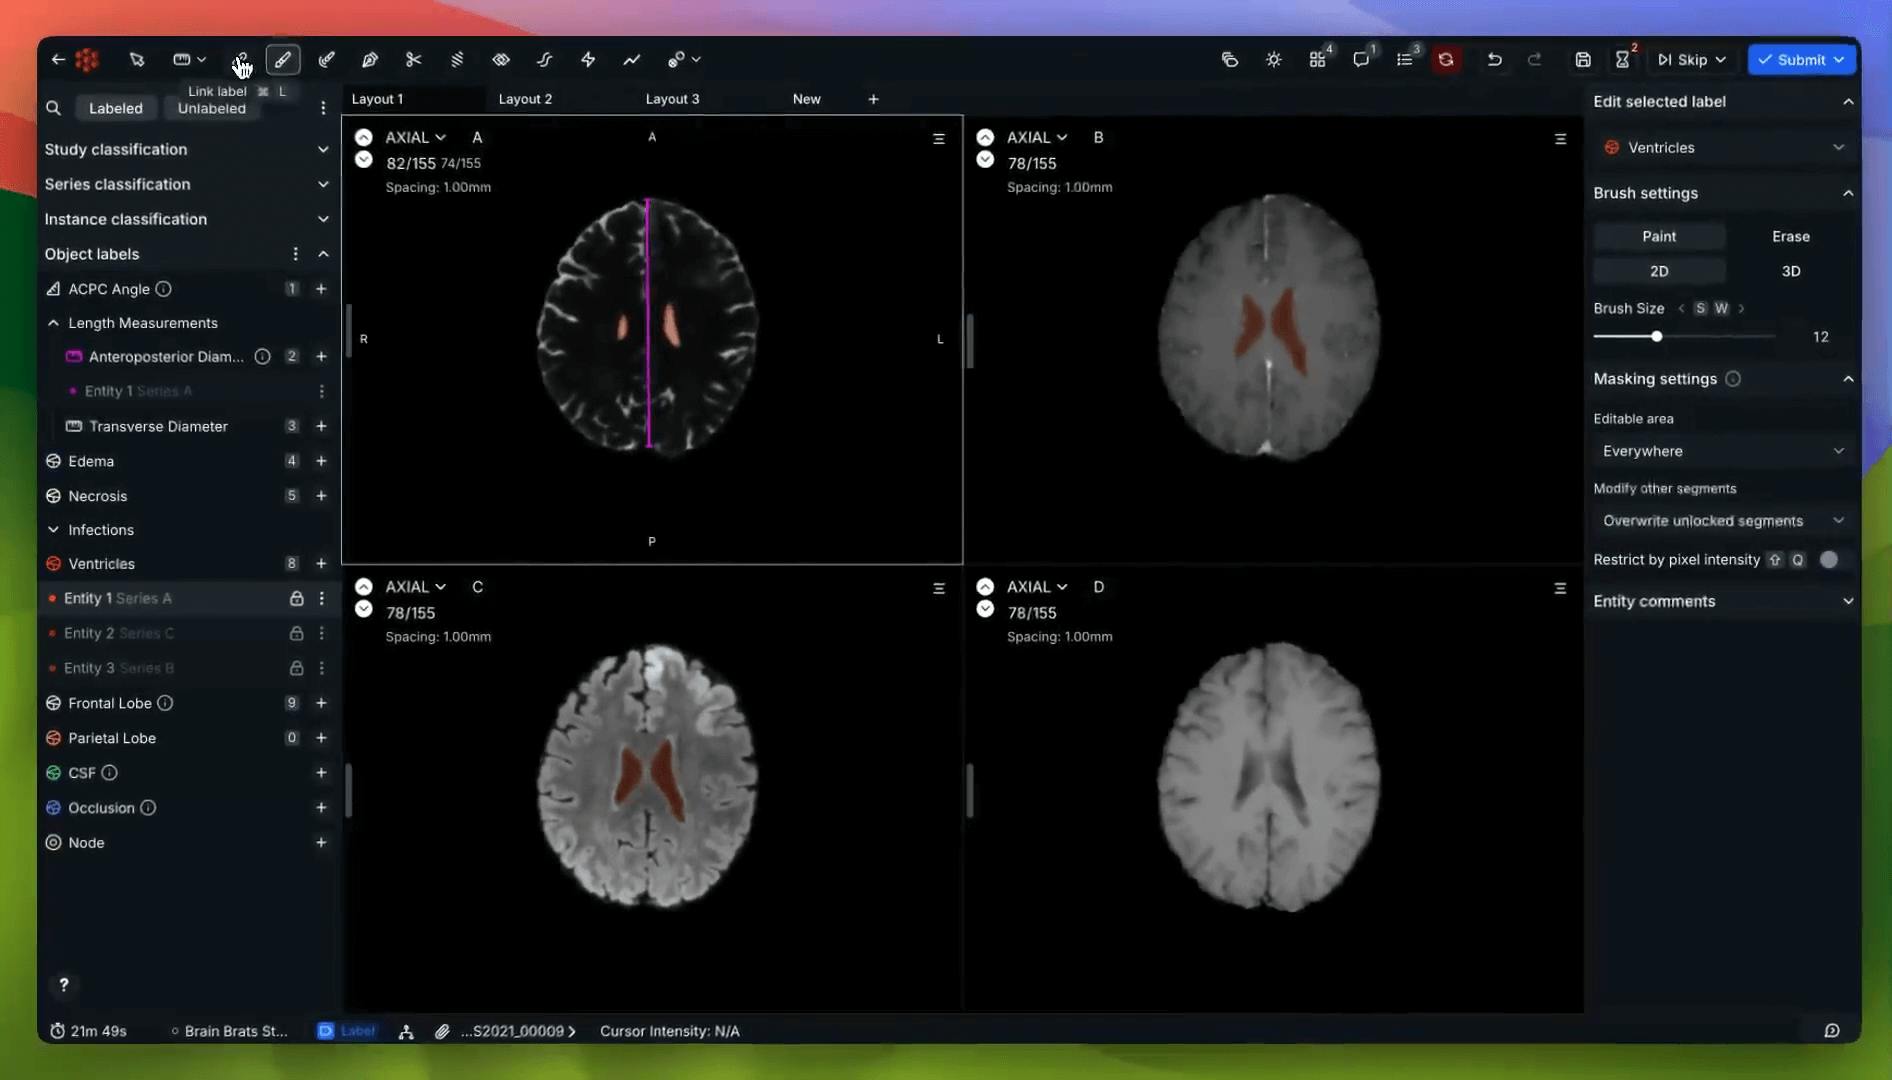Toggle lock on Ventricles Entity 2
Image resolution: width=1892 pixels, height=1080 pixels.
coord(297,633)
